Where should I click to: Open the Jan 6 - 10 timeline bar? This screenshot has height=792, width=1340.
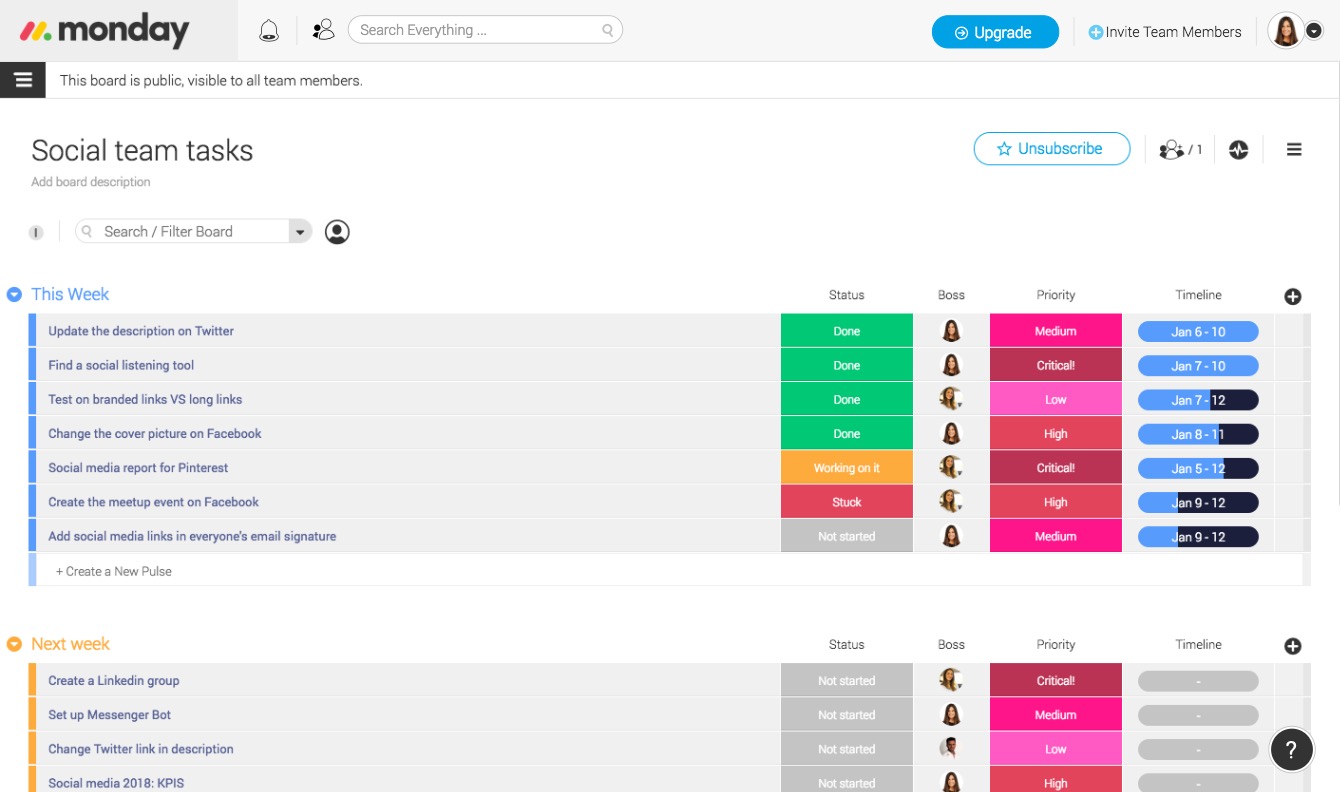[1197, 332]
